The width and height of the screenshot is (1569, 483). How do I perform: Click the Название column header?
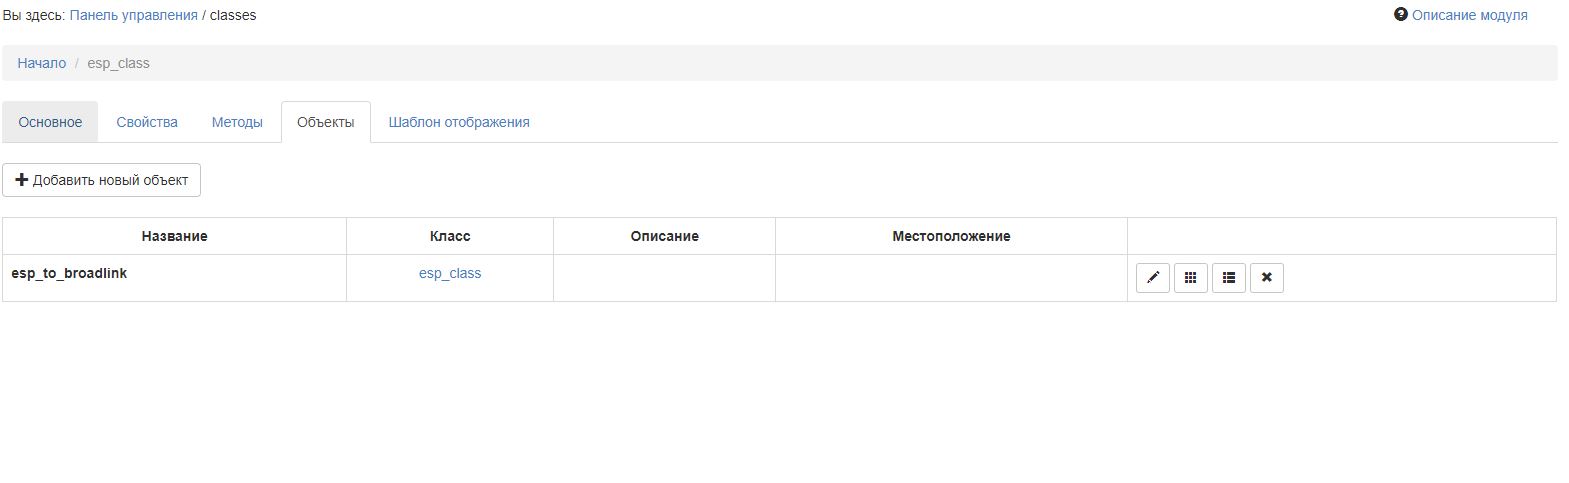[x=175, y=236]
